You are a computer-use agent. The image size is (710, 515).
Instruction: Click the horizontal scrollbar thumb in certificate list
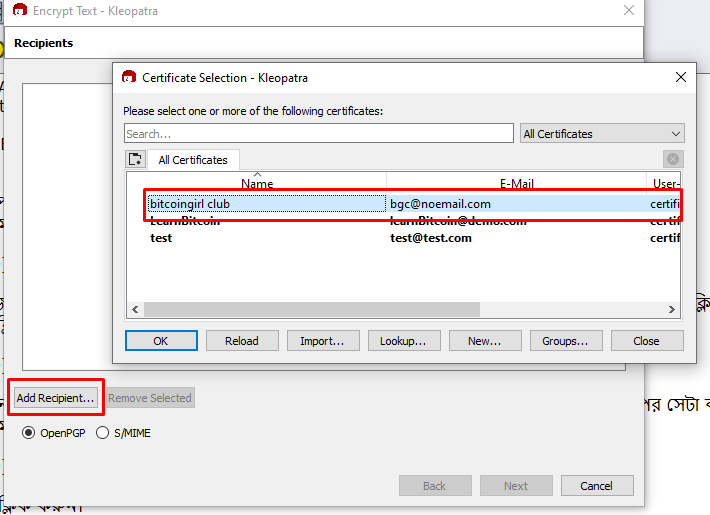click(x=312, y=309)
